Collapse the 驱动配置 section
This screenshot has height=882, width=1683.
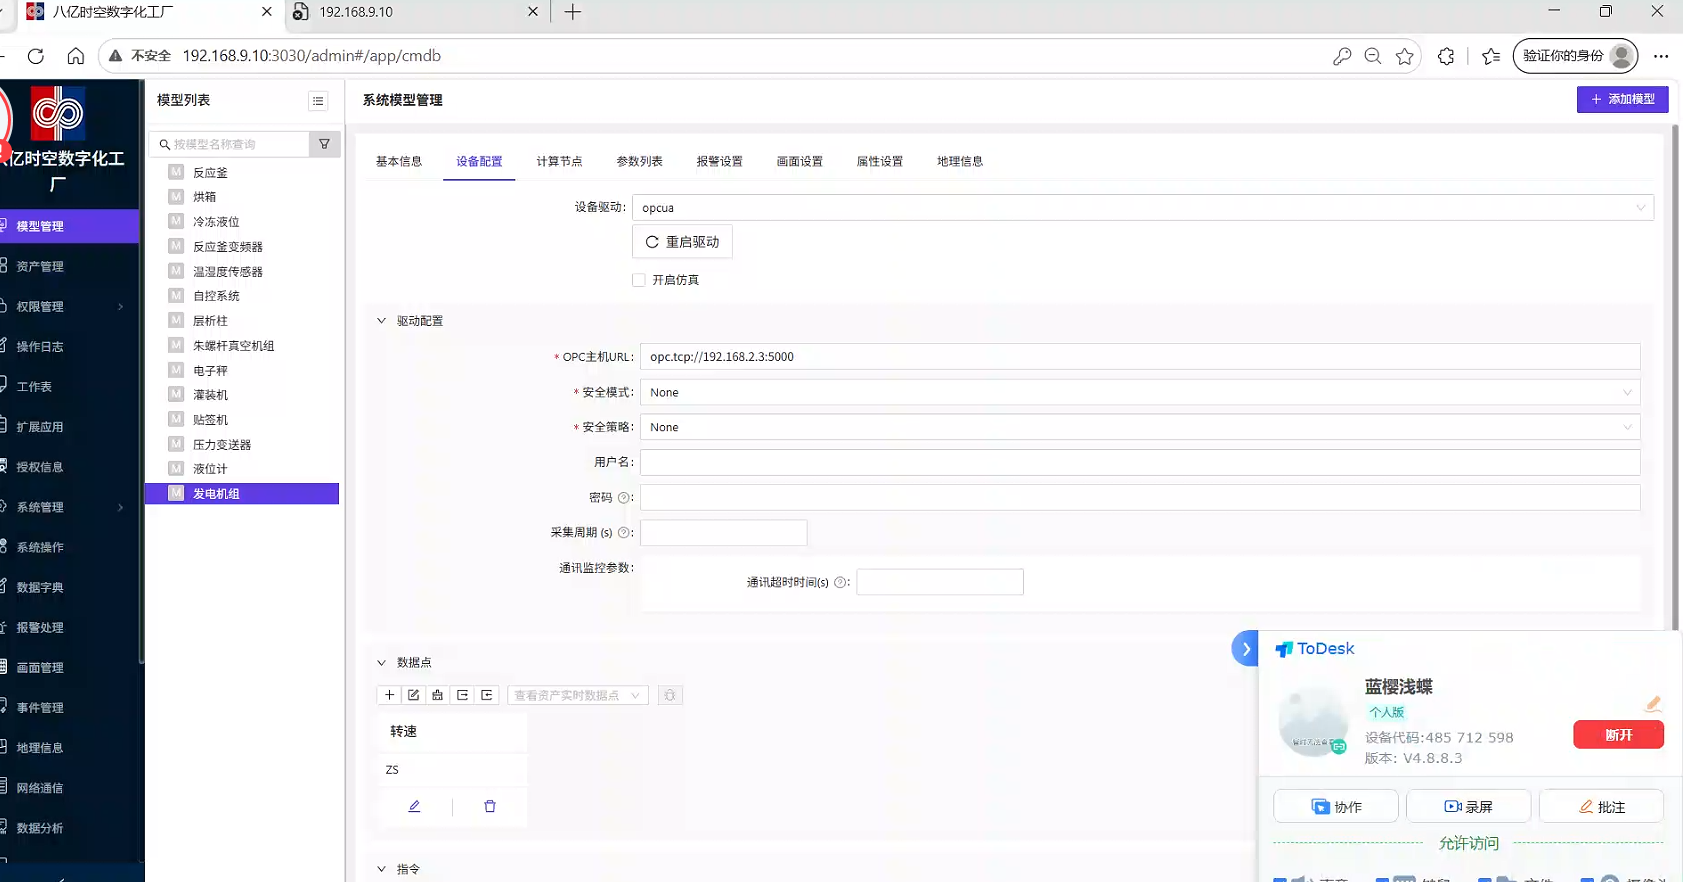pyautogui.click(x=381, y=321)
